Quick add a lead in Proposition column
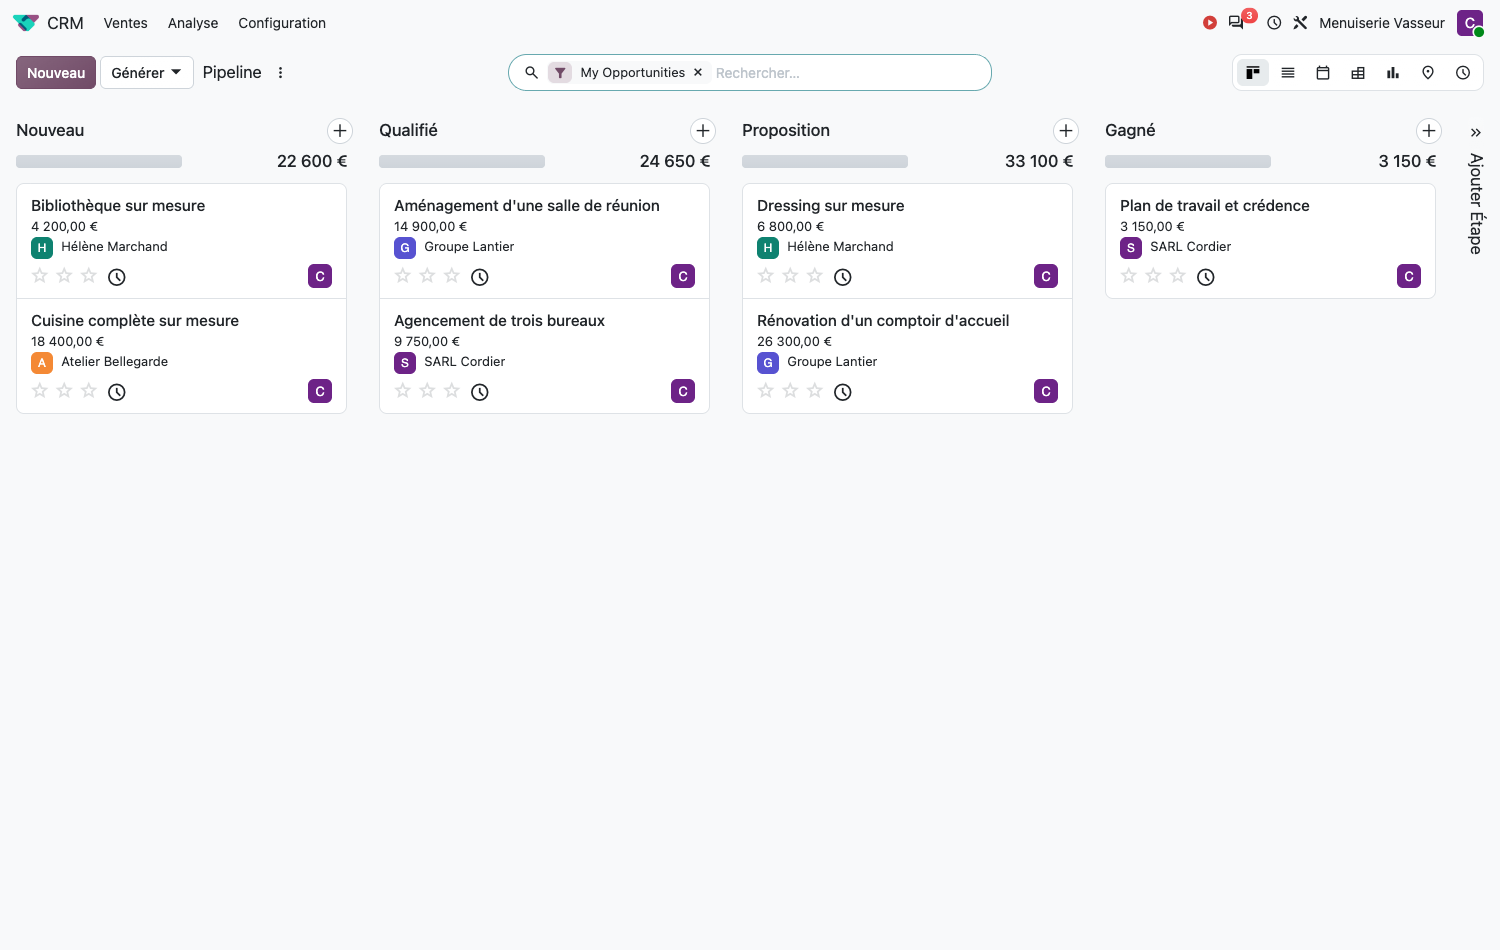Image resolution: width=1500 pixels, height=950 pixels. (1066, 131)
